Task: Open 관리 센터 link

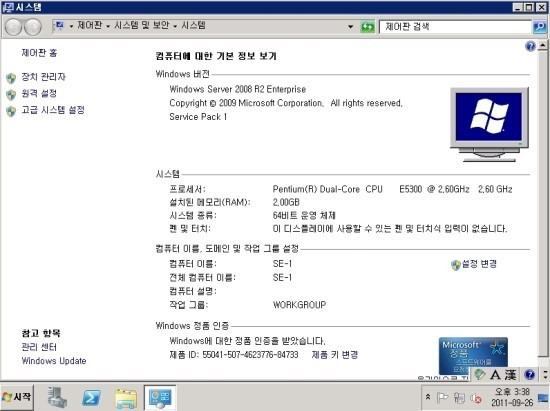Action: (39, 347)
